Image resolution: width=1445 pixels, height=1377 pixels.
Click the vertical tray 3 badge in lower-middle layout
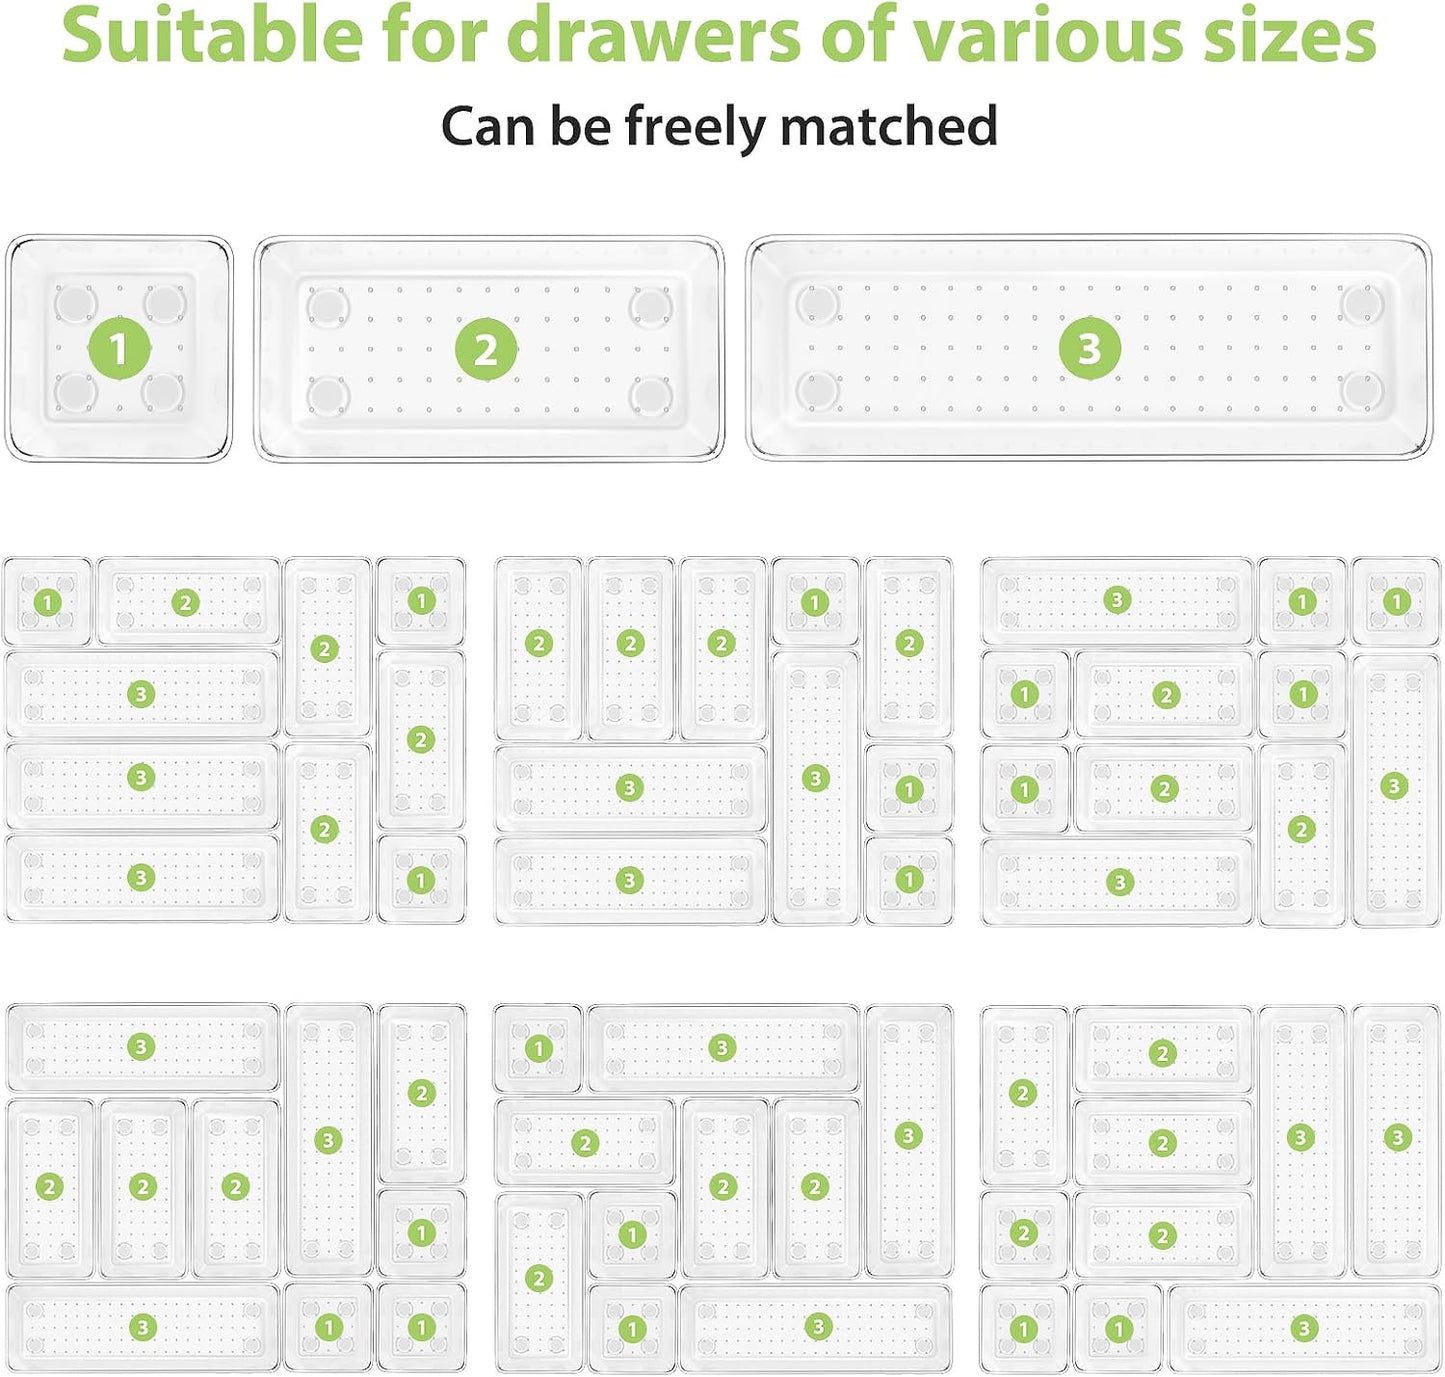[x=908, y=1135]
